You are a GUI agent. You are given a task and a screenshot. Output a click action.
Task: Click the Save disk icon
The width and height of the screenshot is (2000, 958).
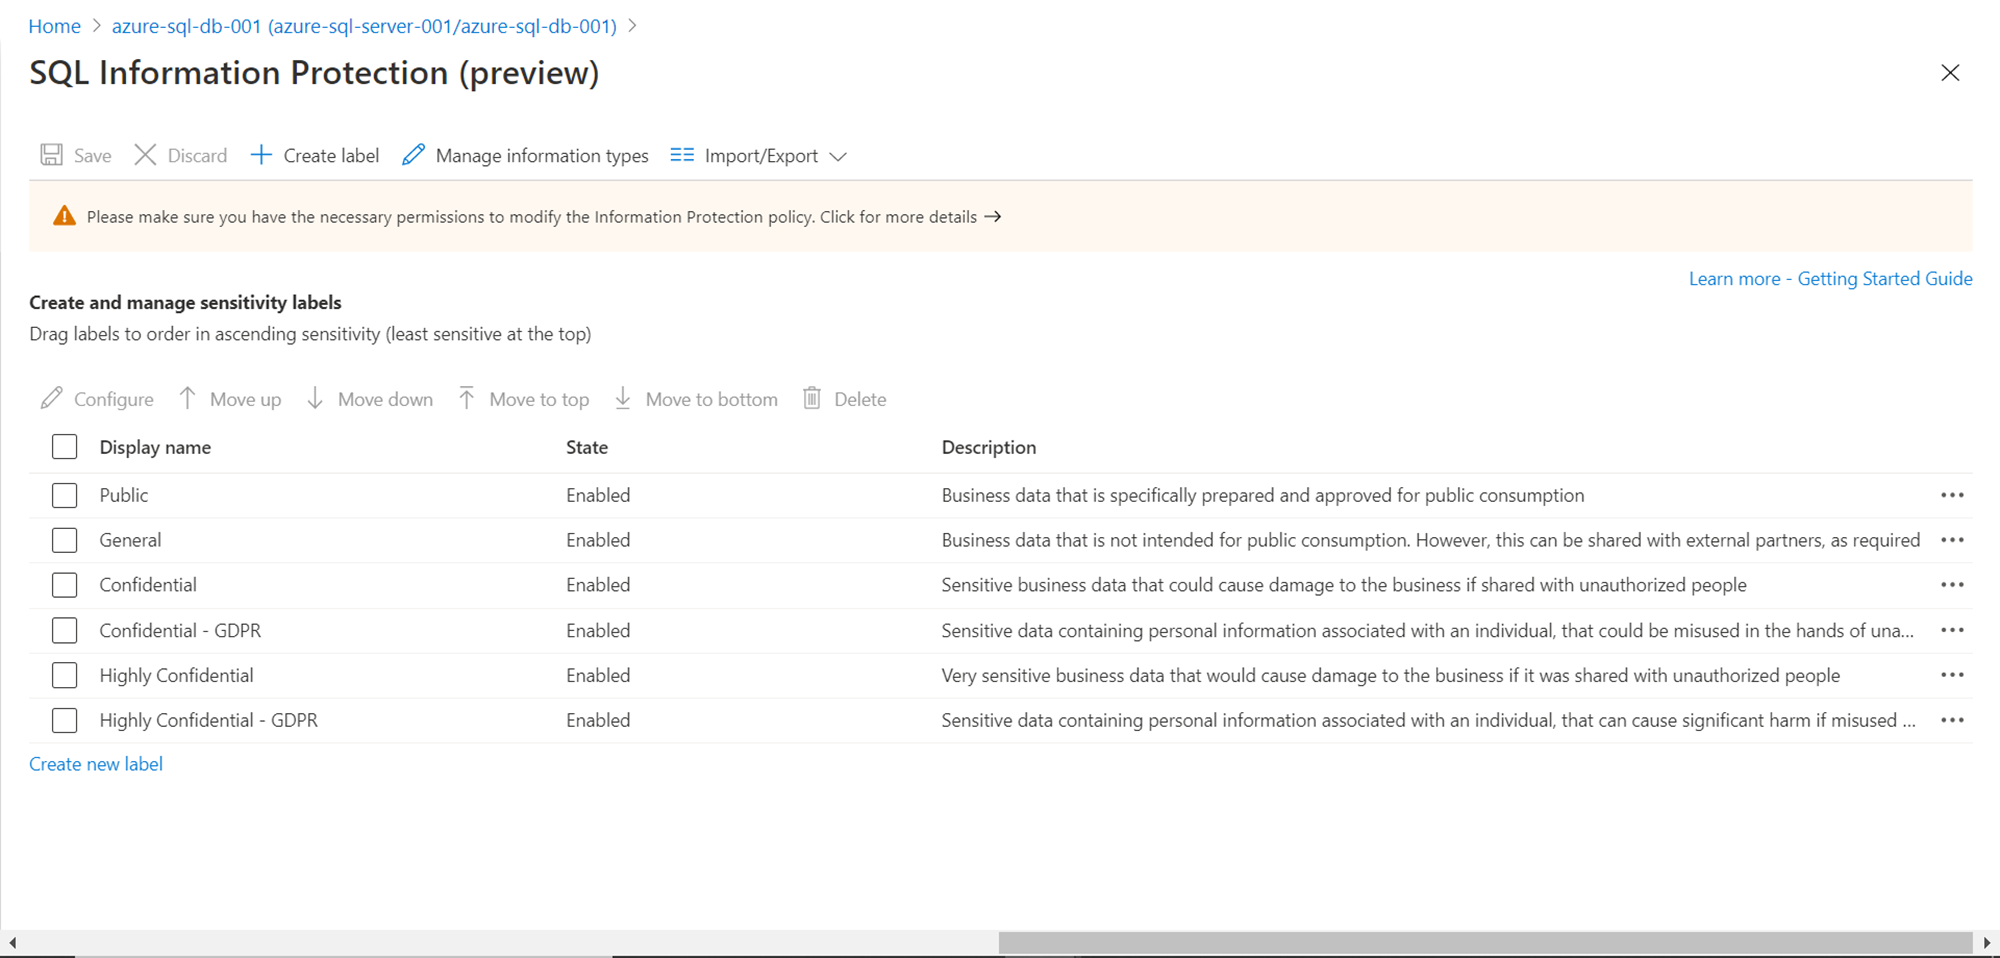pyautogui.click(x=51, y=155)
